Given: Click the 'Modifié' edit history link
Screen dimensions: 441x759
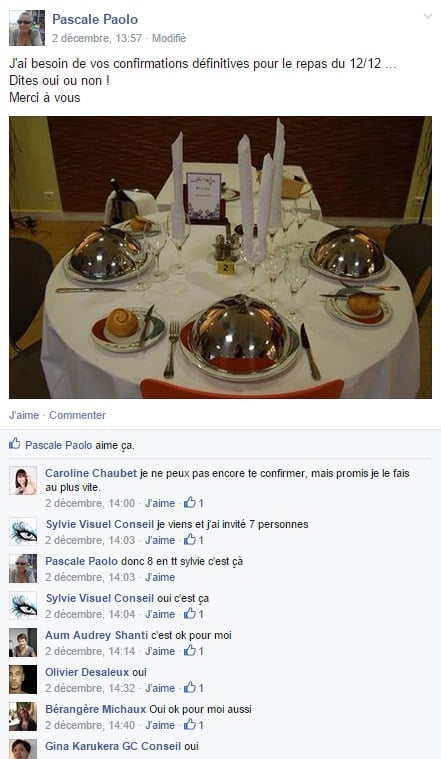Looking at the screenshot, I should pyautogui.click(x=169, y=38).
